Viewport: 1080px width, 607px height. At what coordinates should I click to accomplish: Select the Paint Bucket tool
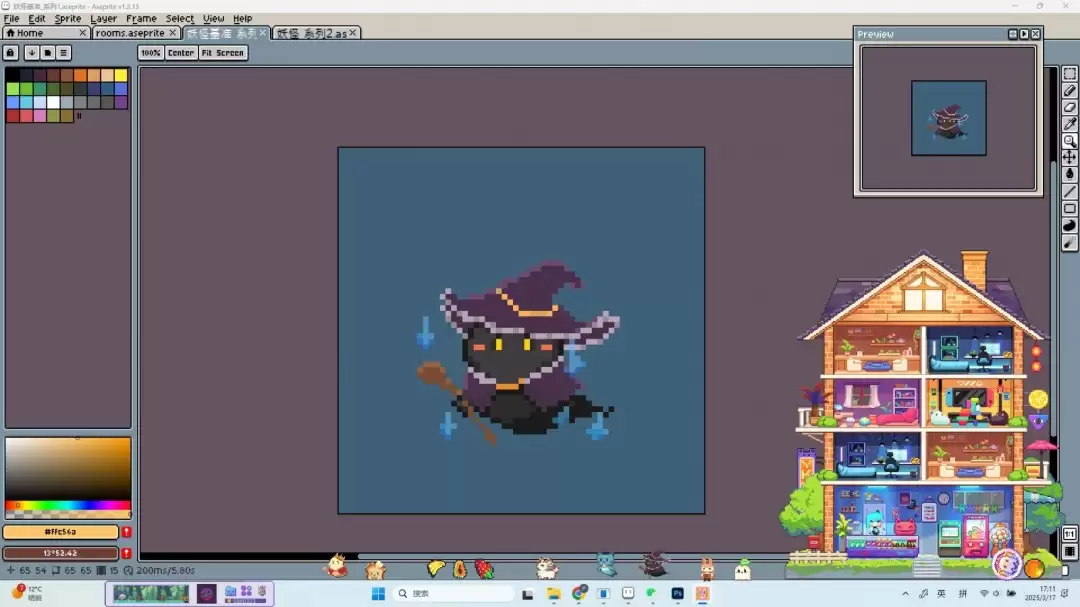(x=1069, y=174)
